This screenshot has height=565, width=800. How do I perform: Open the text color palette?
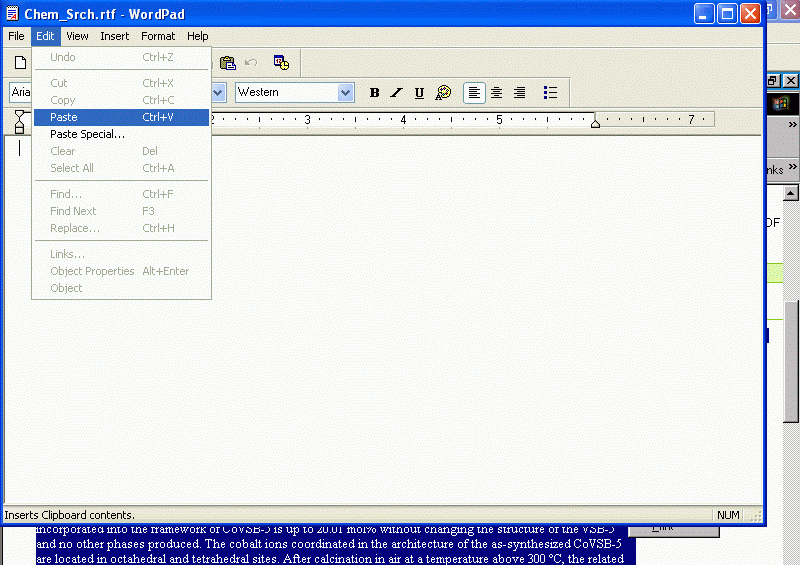443,92
